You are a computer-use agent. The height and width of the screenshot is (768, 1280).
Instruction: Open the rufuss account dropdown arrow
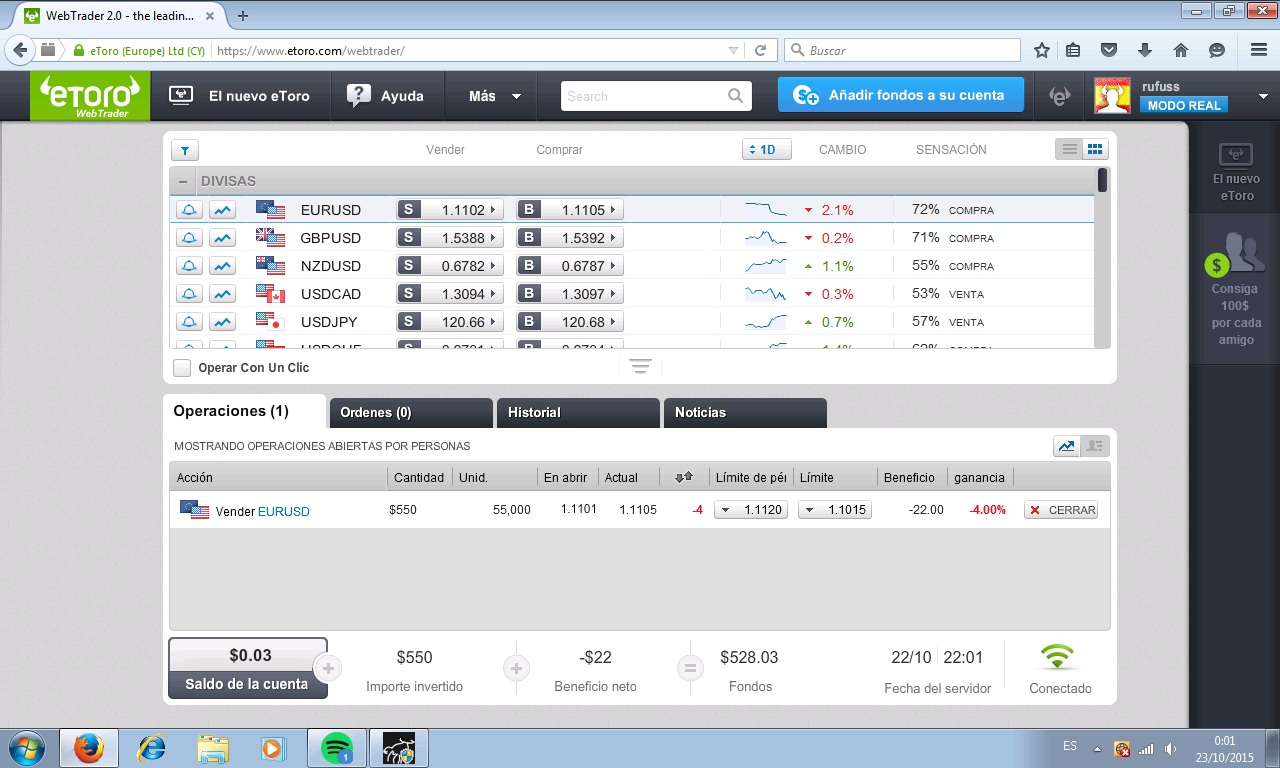pyautogui.click(x=1263, y=97)
